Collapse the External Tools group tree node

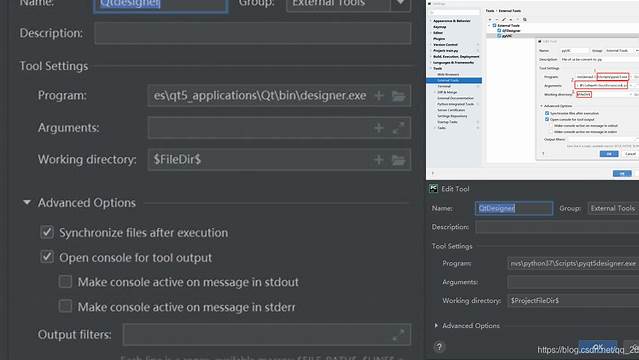pos(489,26)
